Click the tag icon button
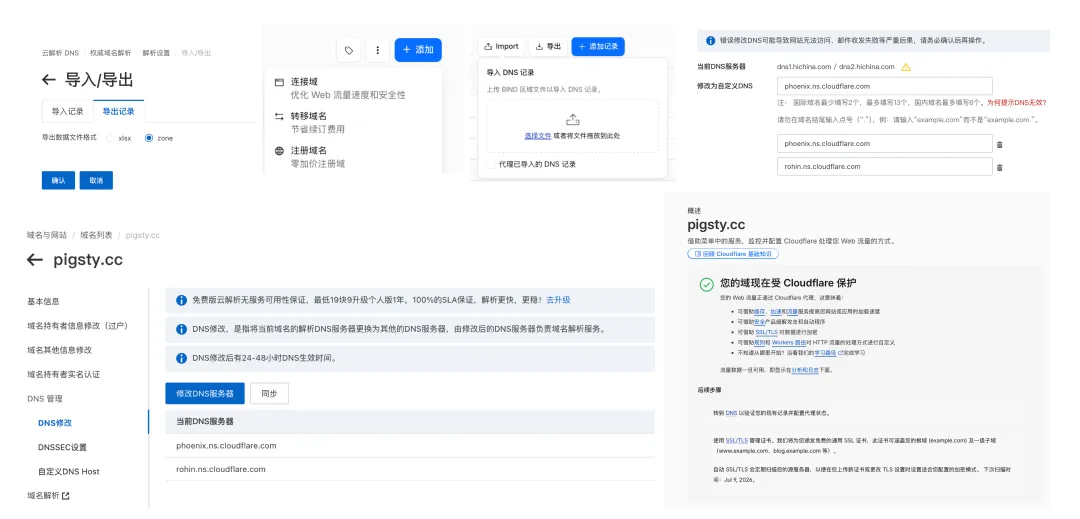The width and height of the screenshot is (1080, 519). point(349,50)
